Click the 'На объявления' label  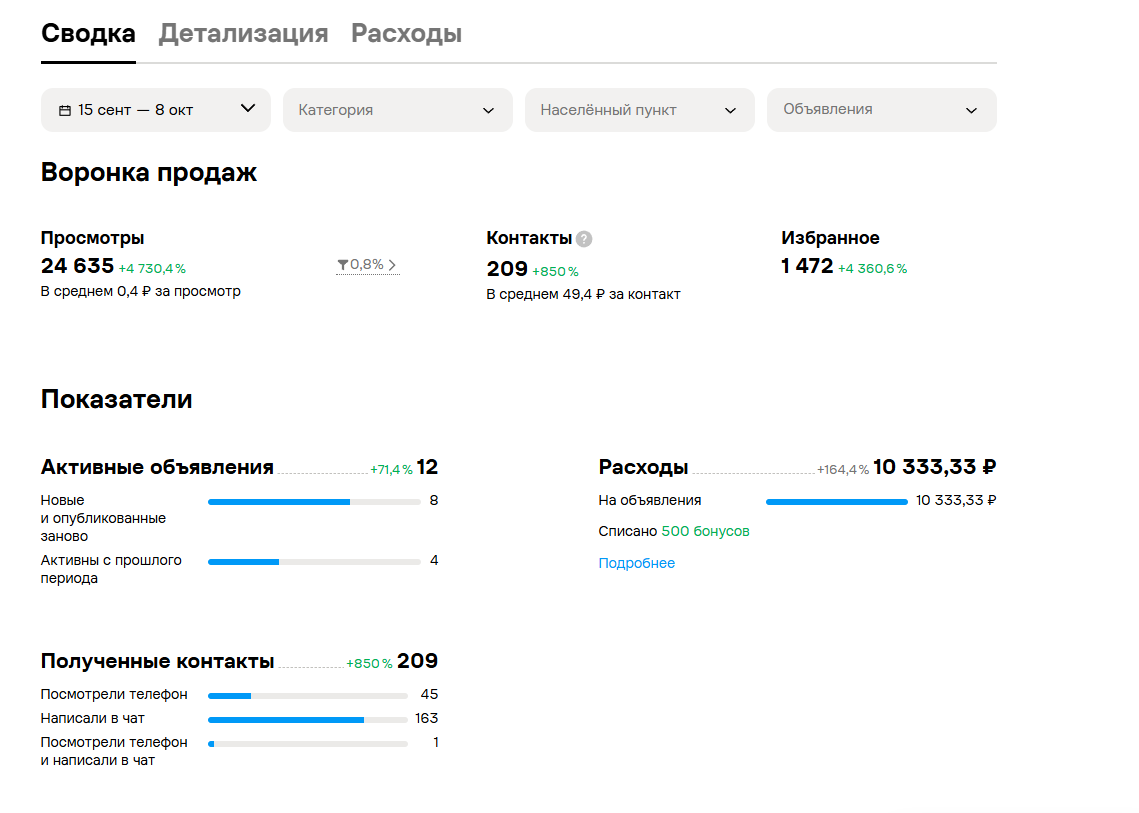click(x=649, y=501)
